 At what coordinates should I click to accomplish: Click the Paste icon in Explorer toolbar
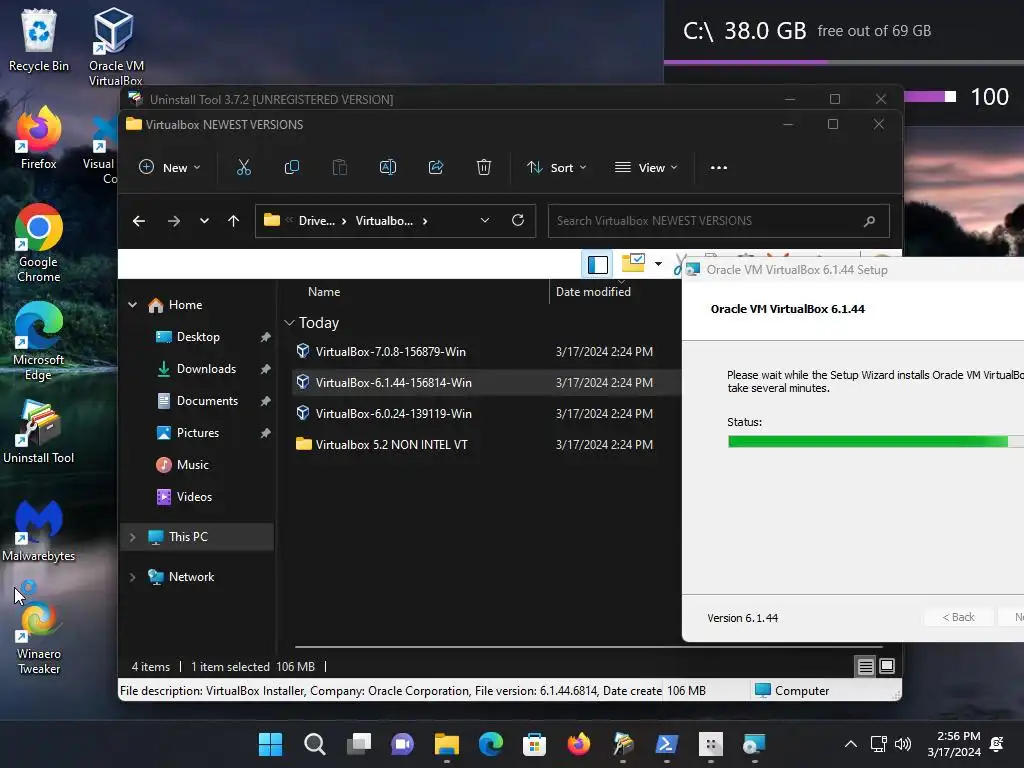(x=340, y=168)
